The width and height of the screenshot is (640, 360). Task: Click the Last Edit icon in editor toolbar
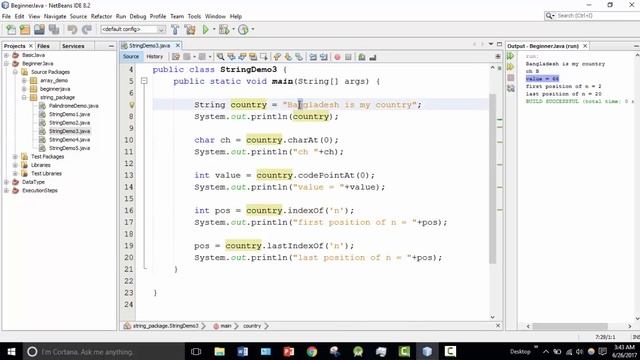click(176, 57)
